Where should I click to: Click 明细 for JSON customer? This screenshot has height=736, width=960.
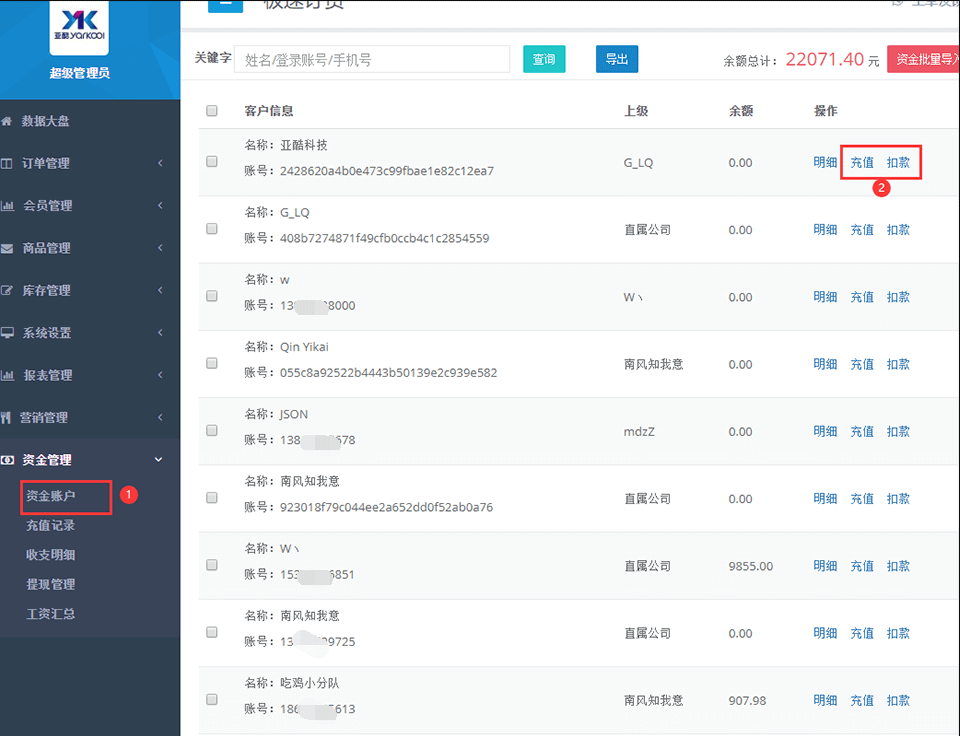[x=825, y=431]
